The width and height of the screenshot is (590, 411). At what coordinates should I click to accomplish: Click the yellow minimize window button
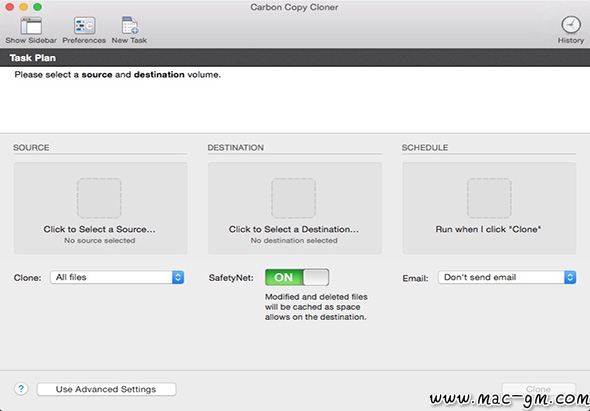click(24, 7)
